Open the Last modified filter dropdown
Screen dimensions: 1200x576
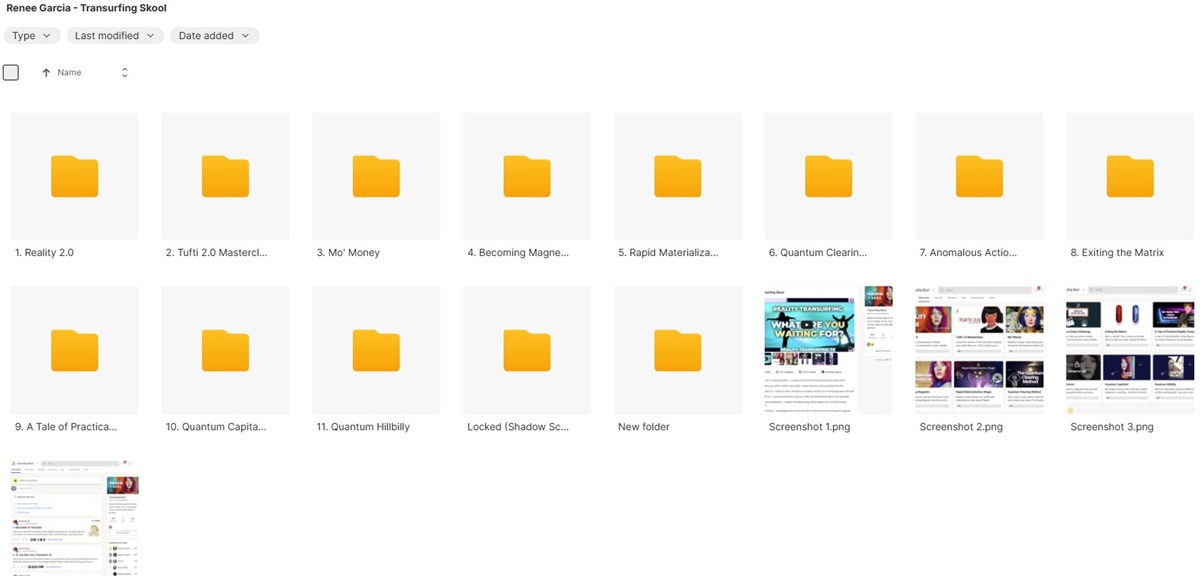pos(115,36)
